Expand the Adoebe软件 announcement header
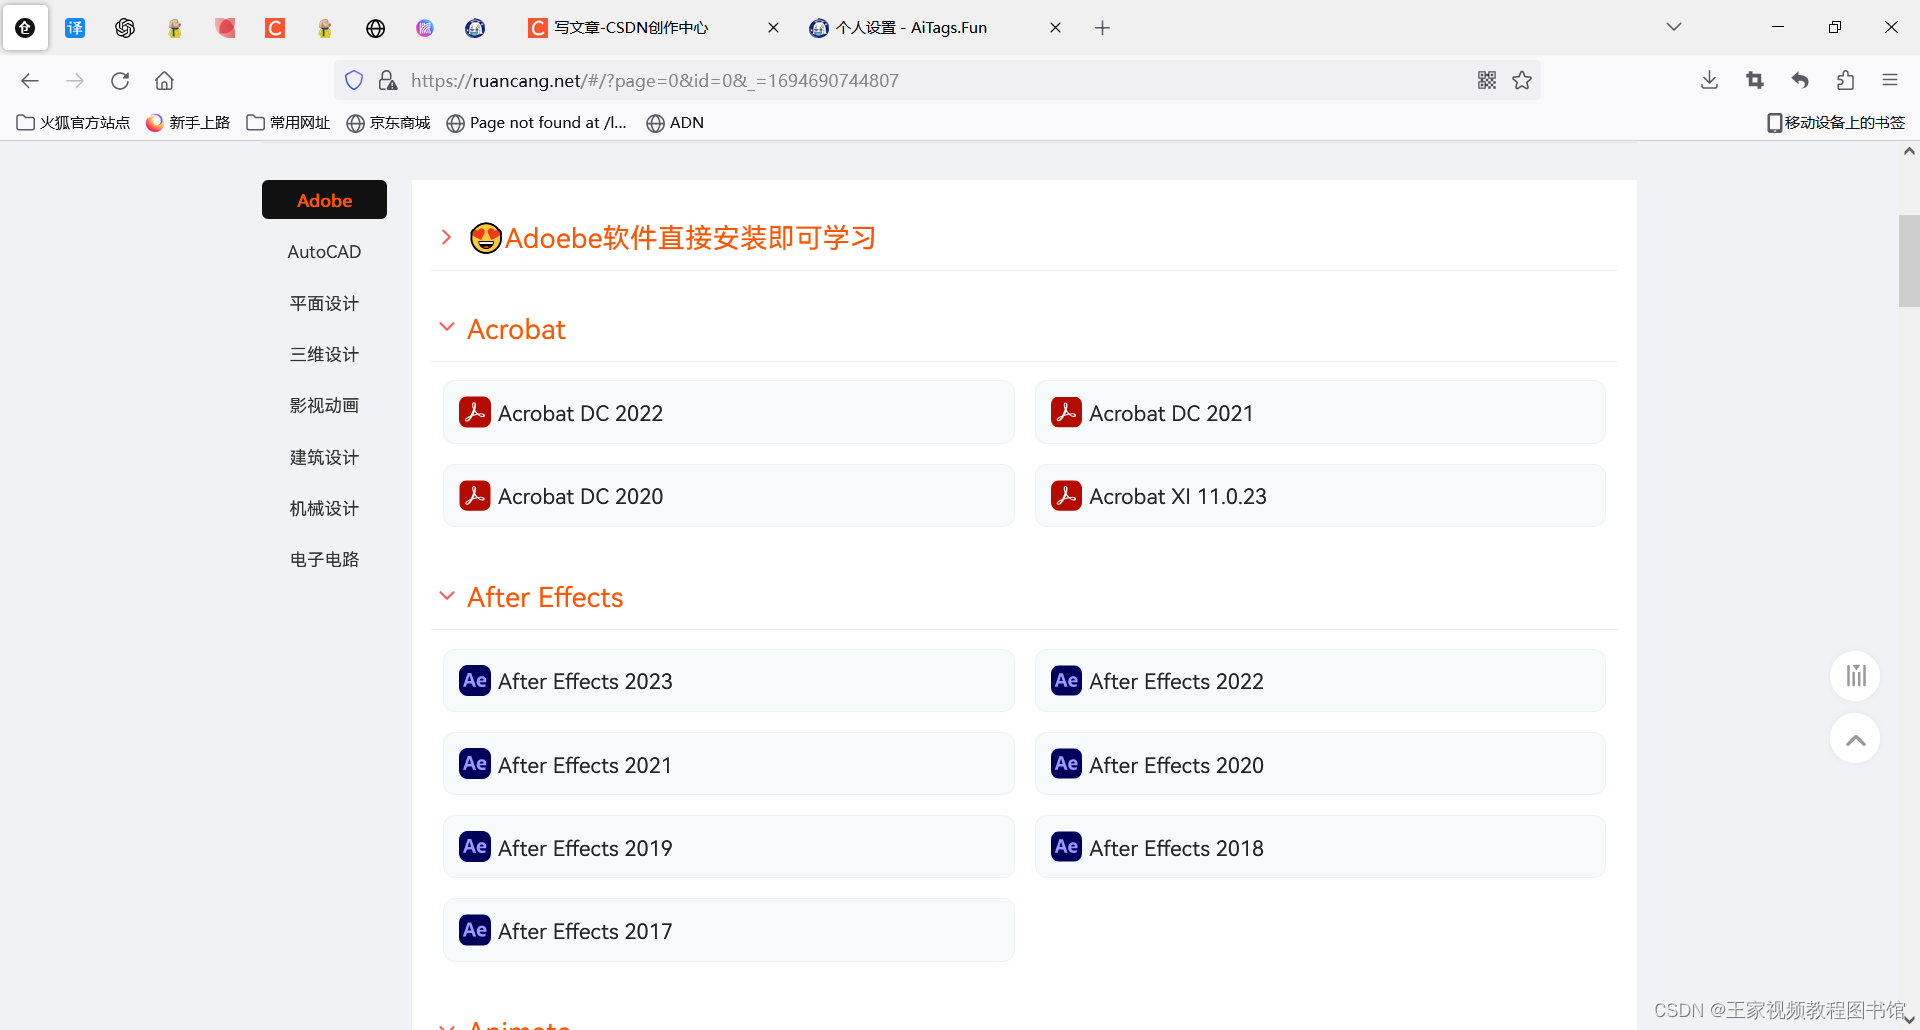Viewport: 1920px width, 1030px height. (x=446, y=237)
